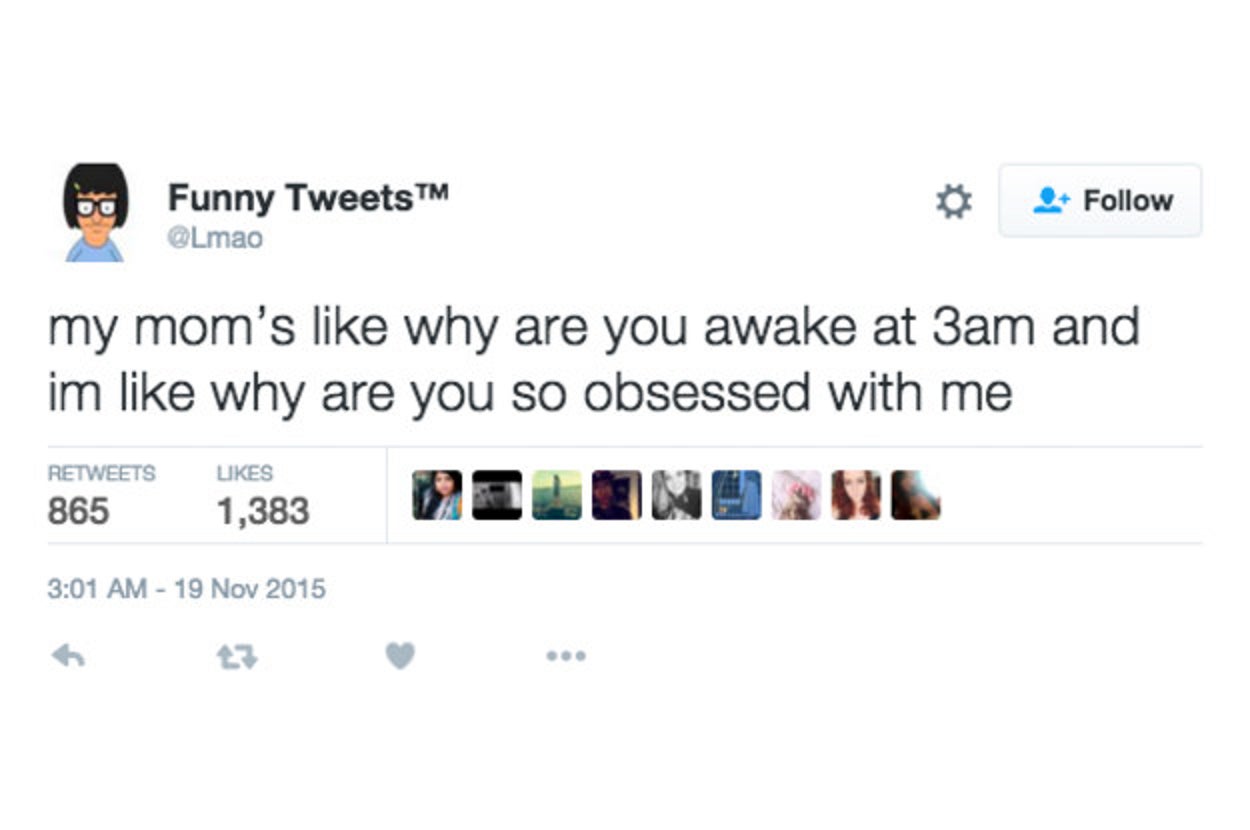Open the three-dot more options icon
The height and width of the screenshot is (830, 1250).
[566, 656]
